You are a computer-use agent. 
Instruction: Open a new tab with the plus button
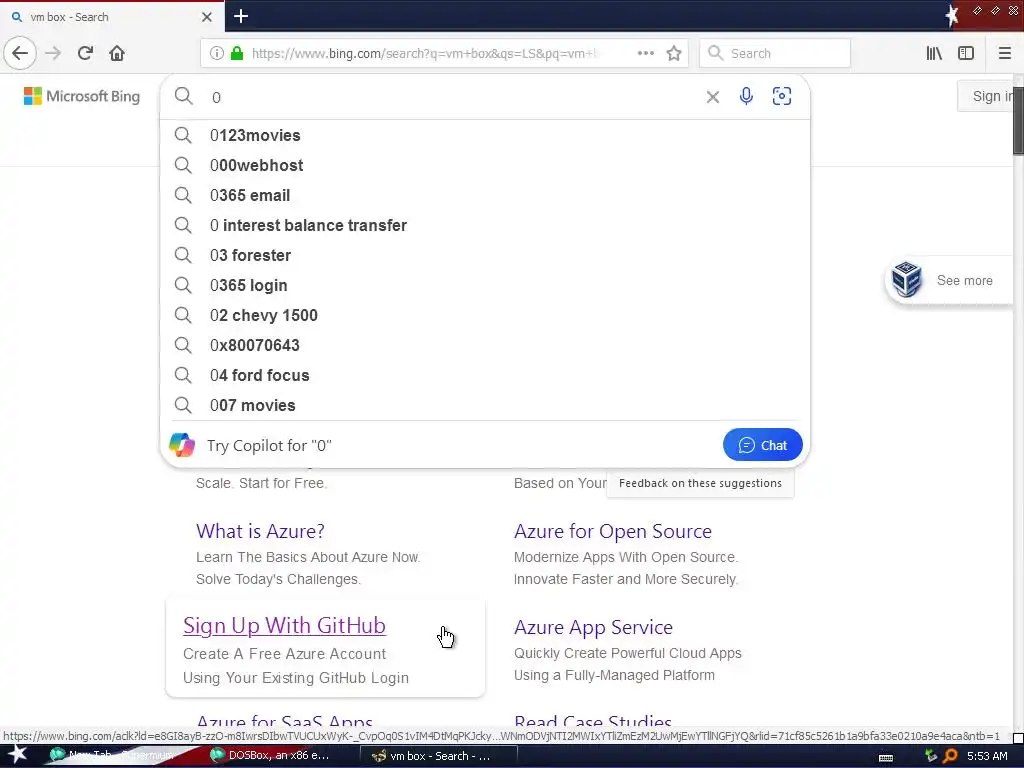[241, 16]
